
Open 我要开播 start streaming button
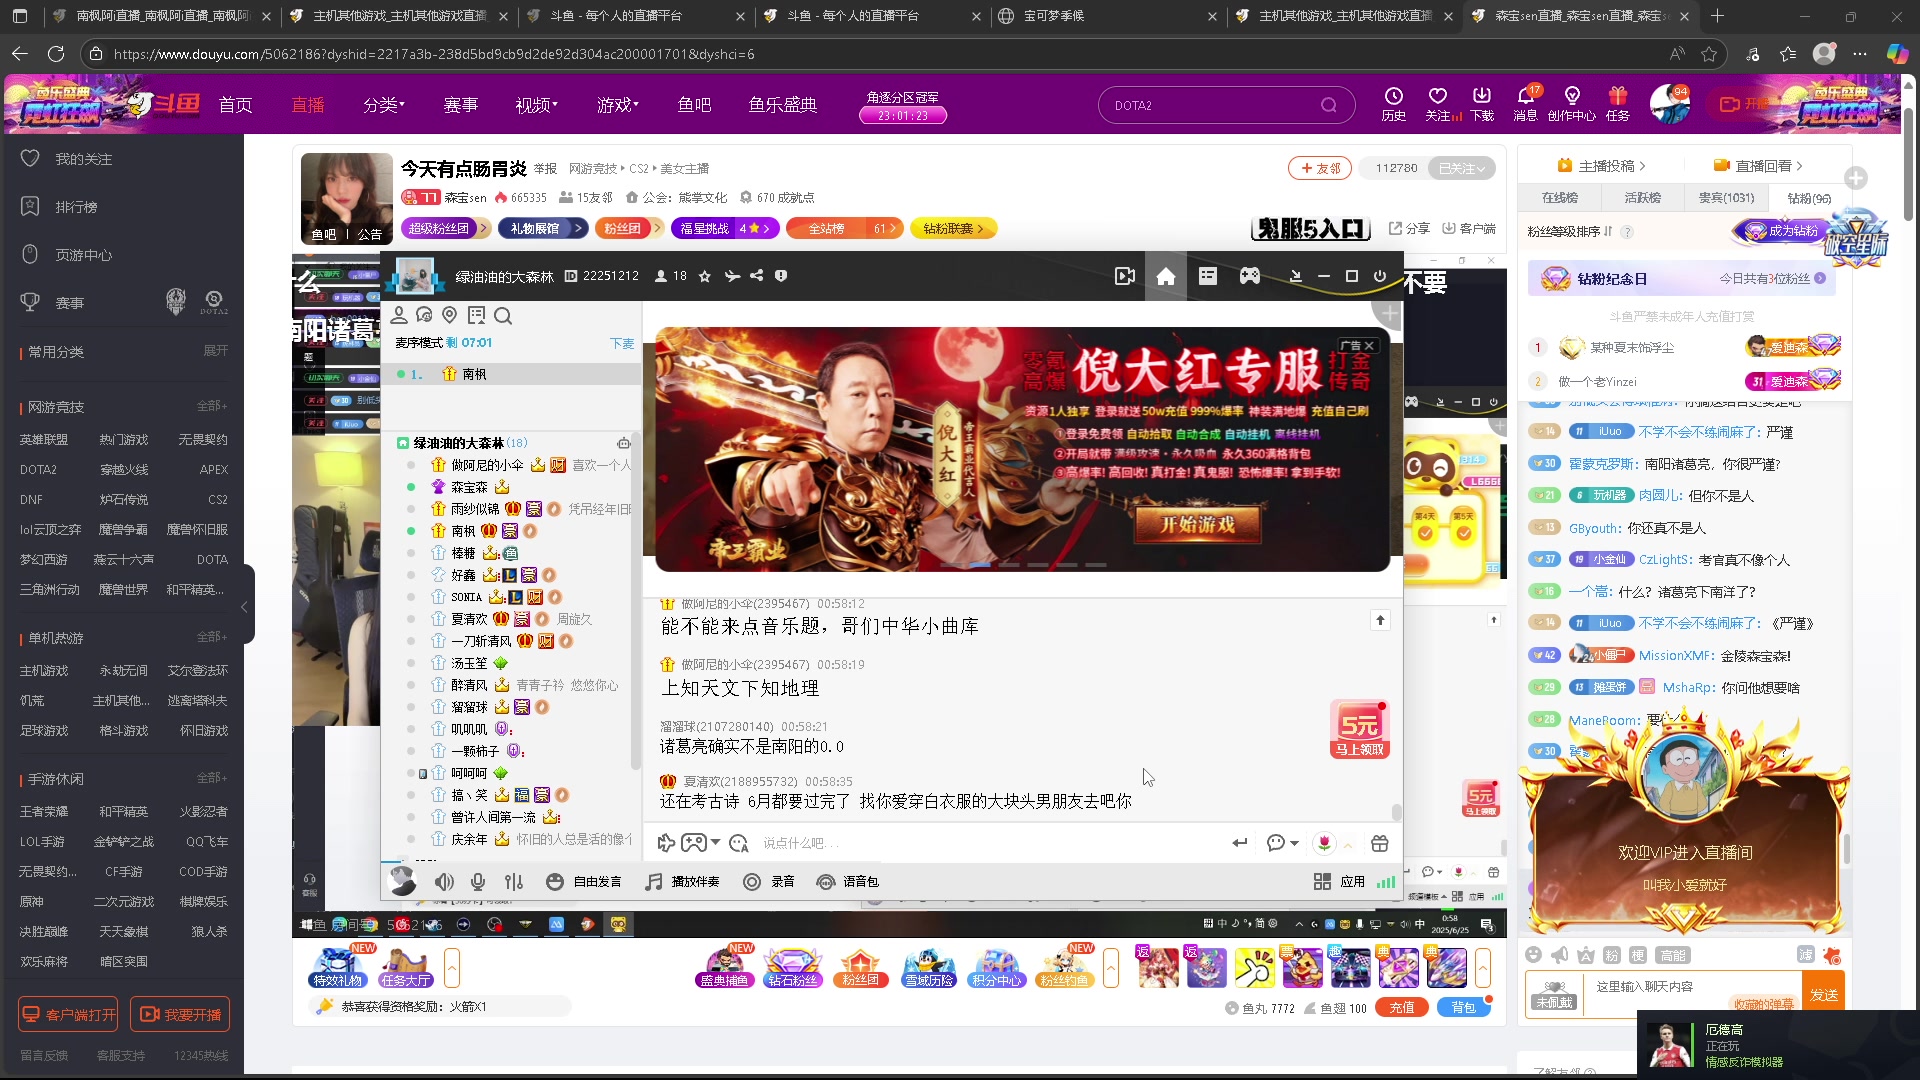[x=180, y=1014]
